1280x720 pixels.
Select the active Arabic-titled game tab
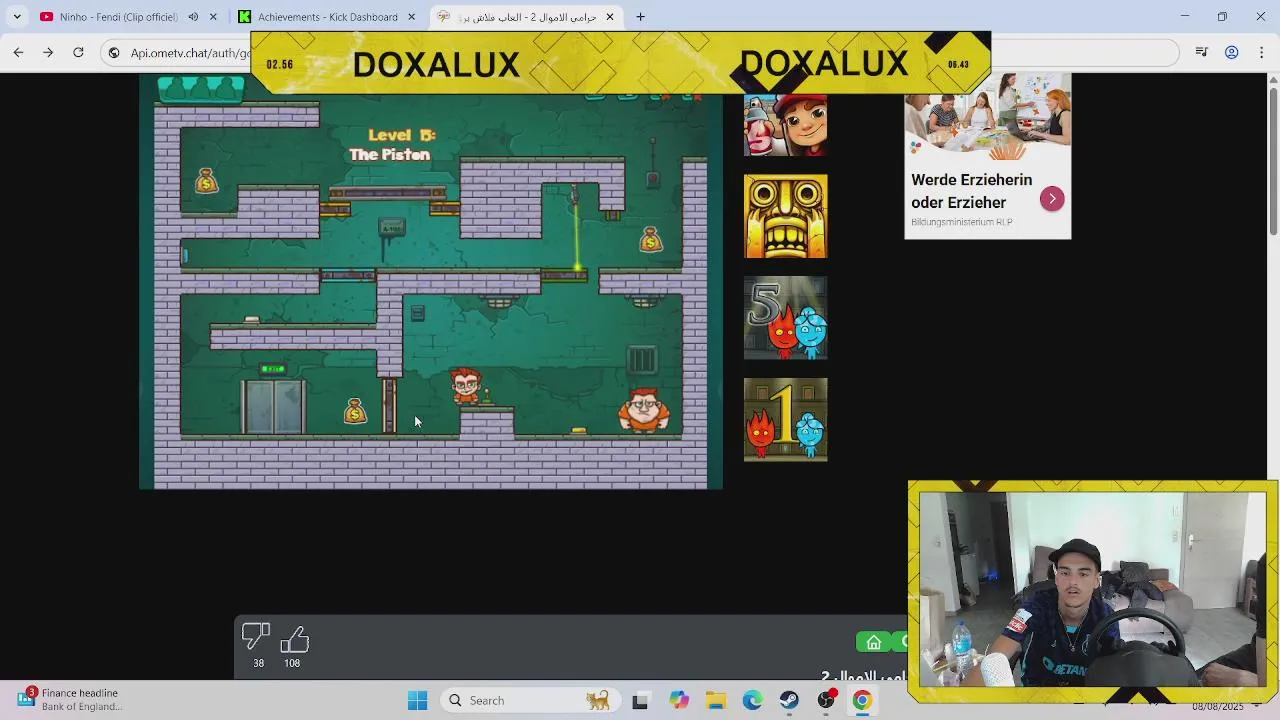tap(525, 17)
